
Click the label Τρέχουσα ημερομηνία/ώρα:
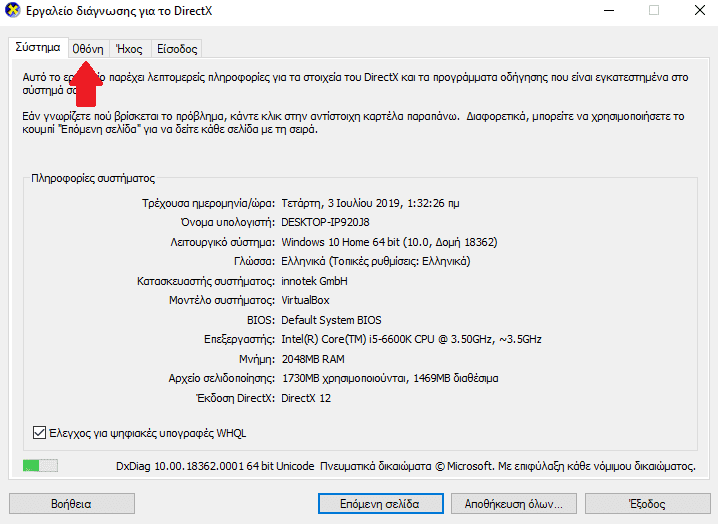(208, 203)
